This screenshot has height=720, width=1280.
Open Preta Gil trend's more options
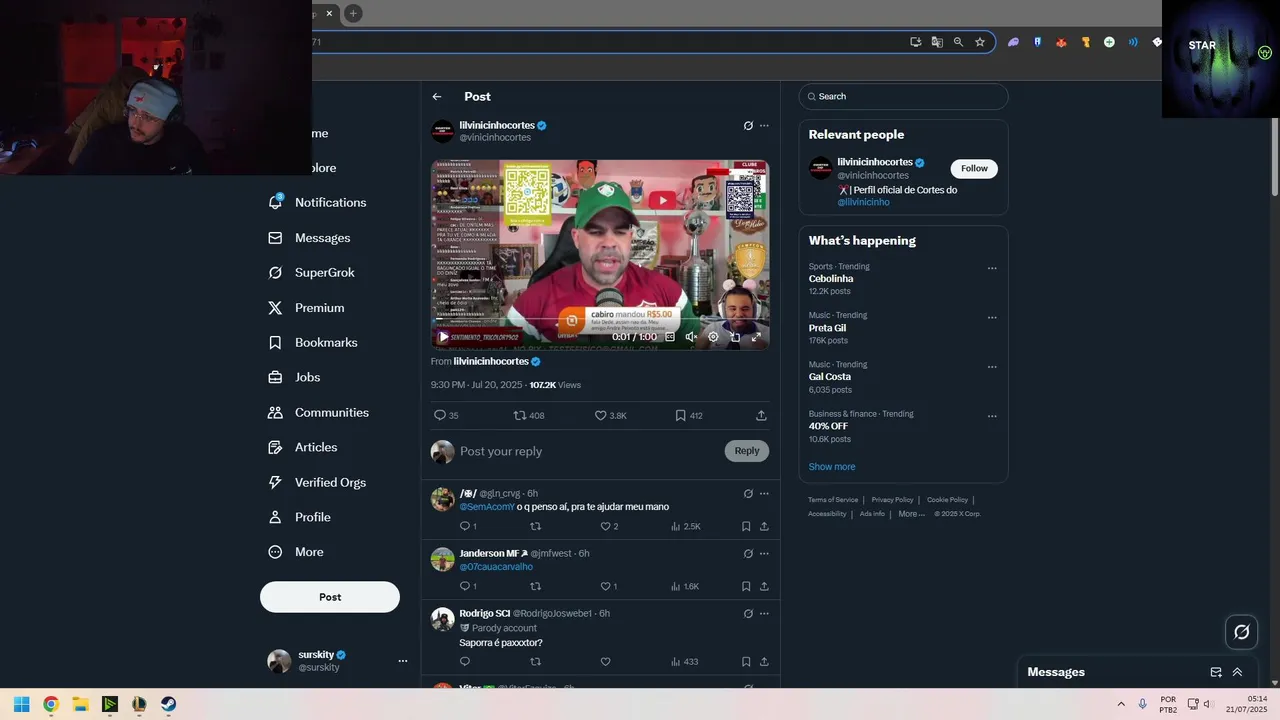point(992,318)
